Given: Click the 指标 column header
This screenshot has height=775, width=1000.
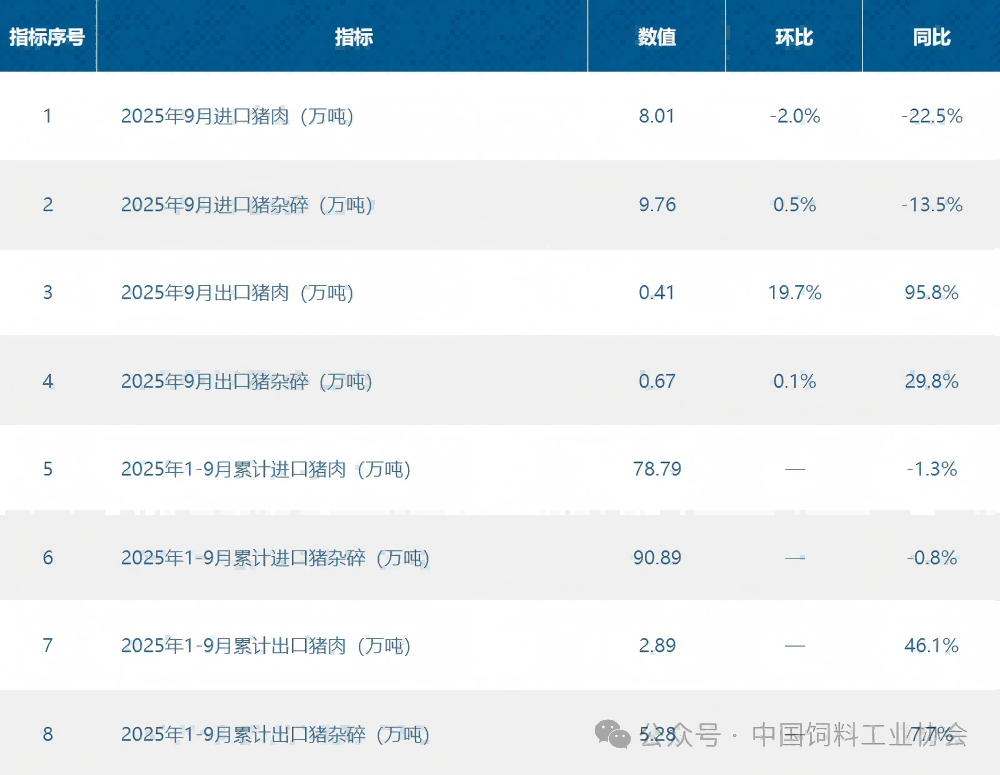Looking at the screenshot, I should pos(354,37).
